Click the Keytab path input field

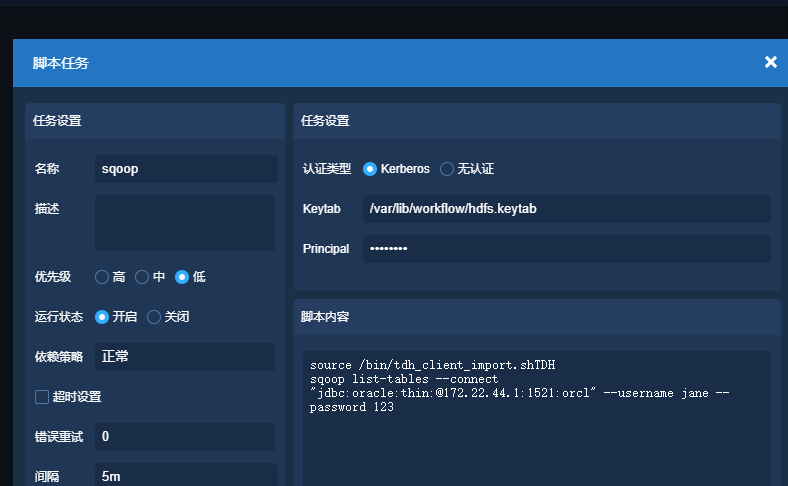[x=566, y=209]
